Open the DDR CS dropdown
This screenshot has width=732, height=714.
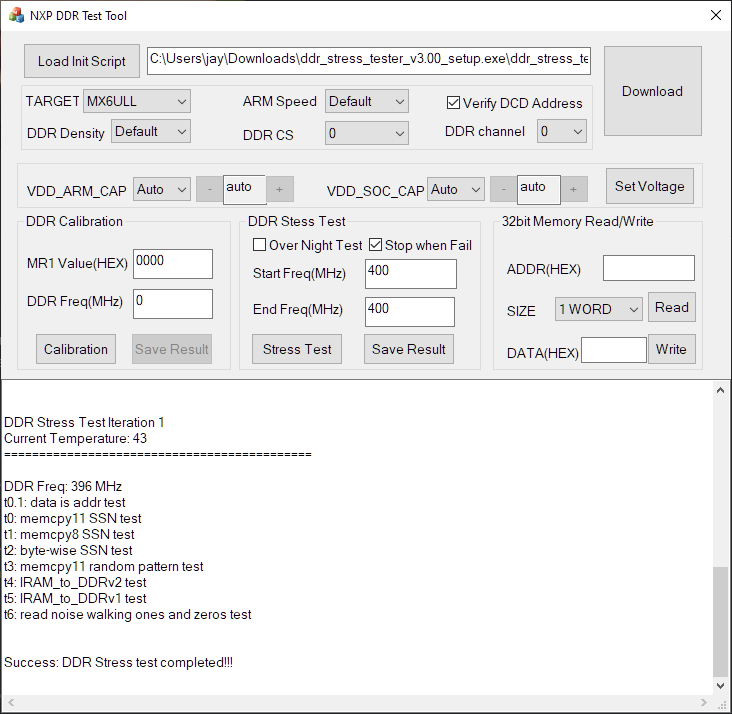(x=366, y=133)
